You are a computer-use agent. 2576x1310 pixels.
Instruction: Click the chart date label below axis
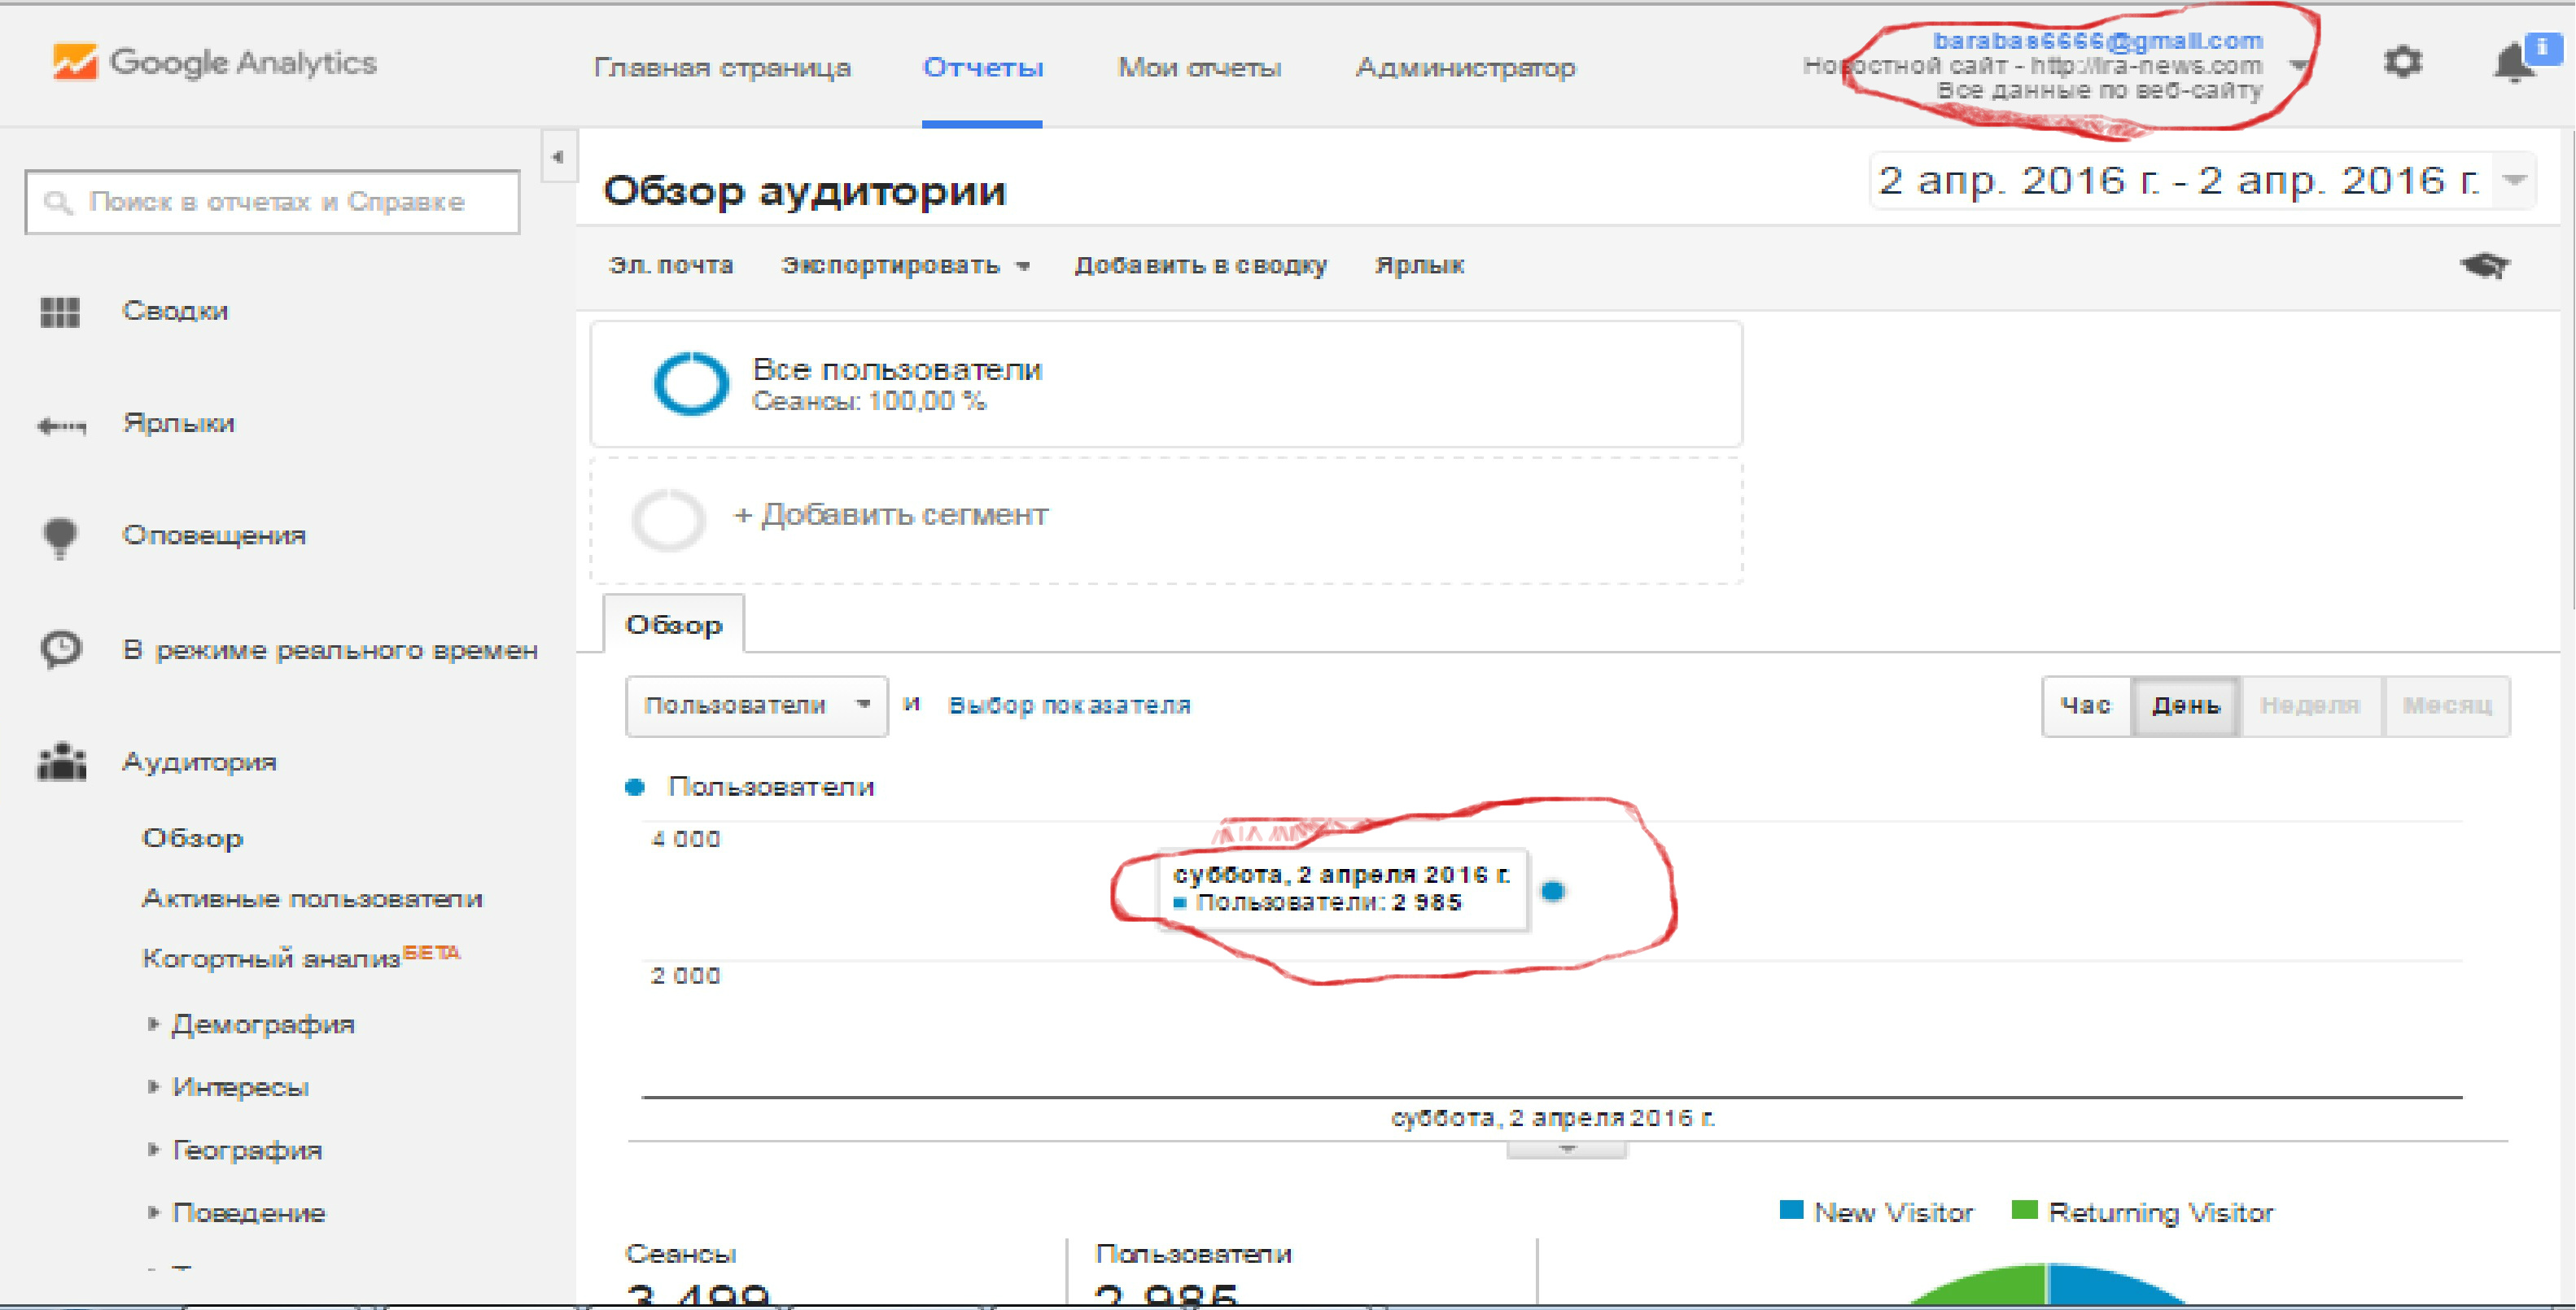1553,1118
